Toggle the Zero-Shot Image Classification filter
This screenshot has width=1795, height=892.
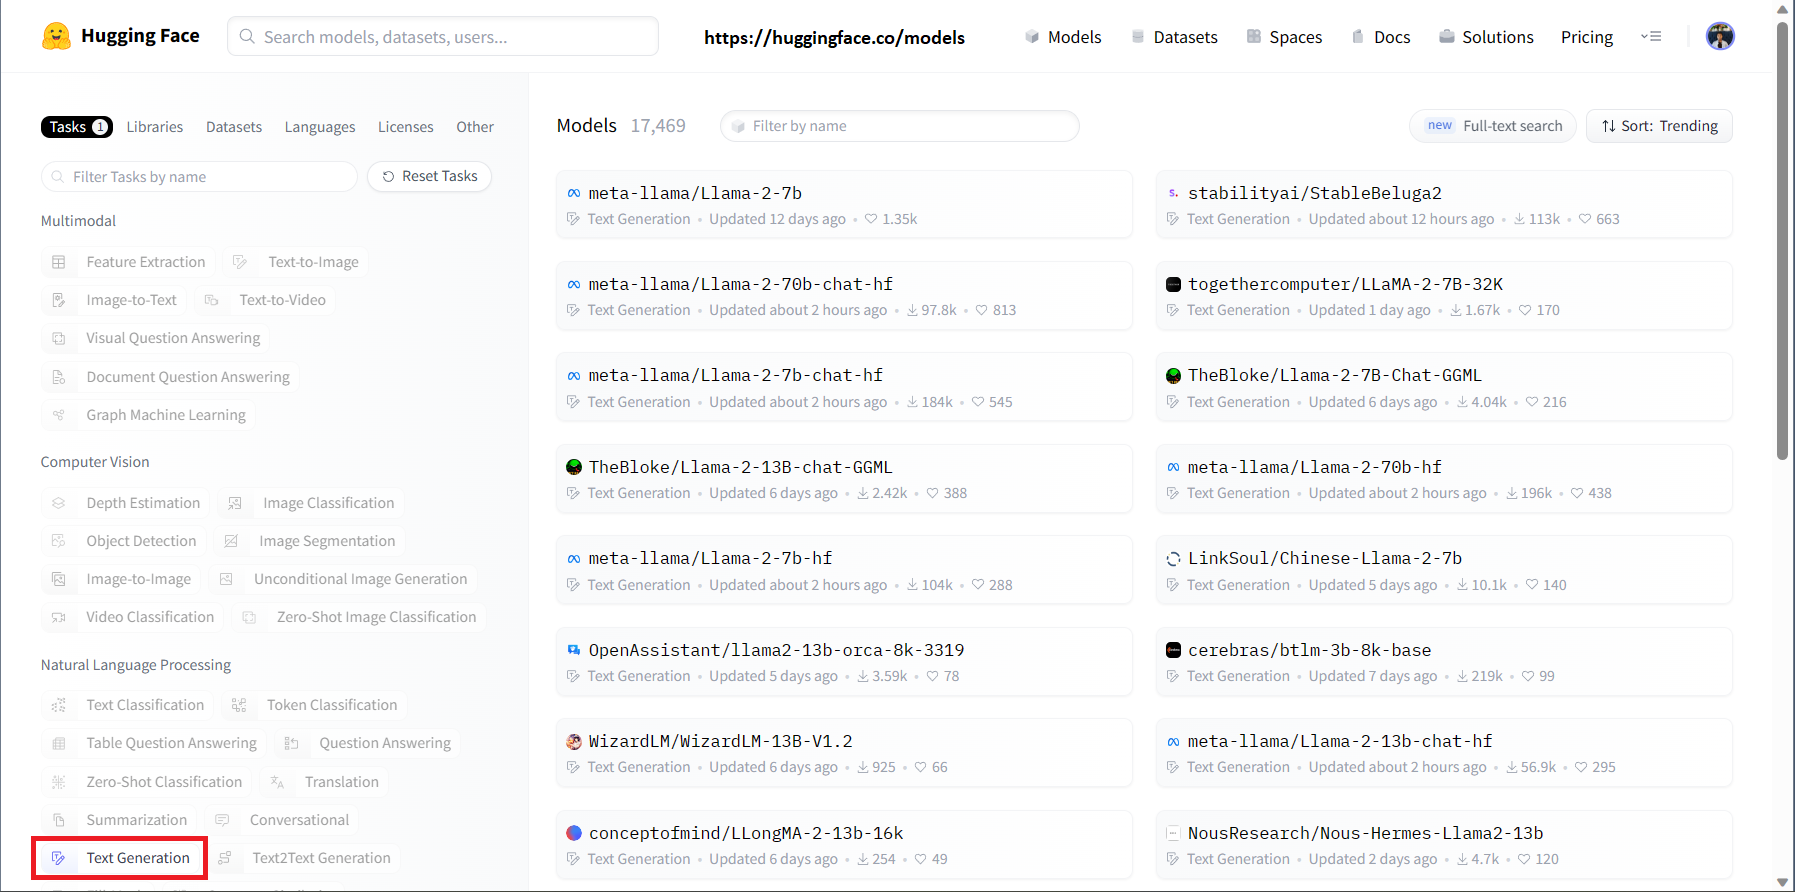[359, 617]
